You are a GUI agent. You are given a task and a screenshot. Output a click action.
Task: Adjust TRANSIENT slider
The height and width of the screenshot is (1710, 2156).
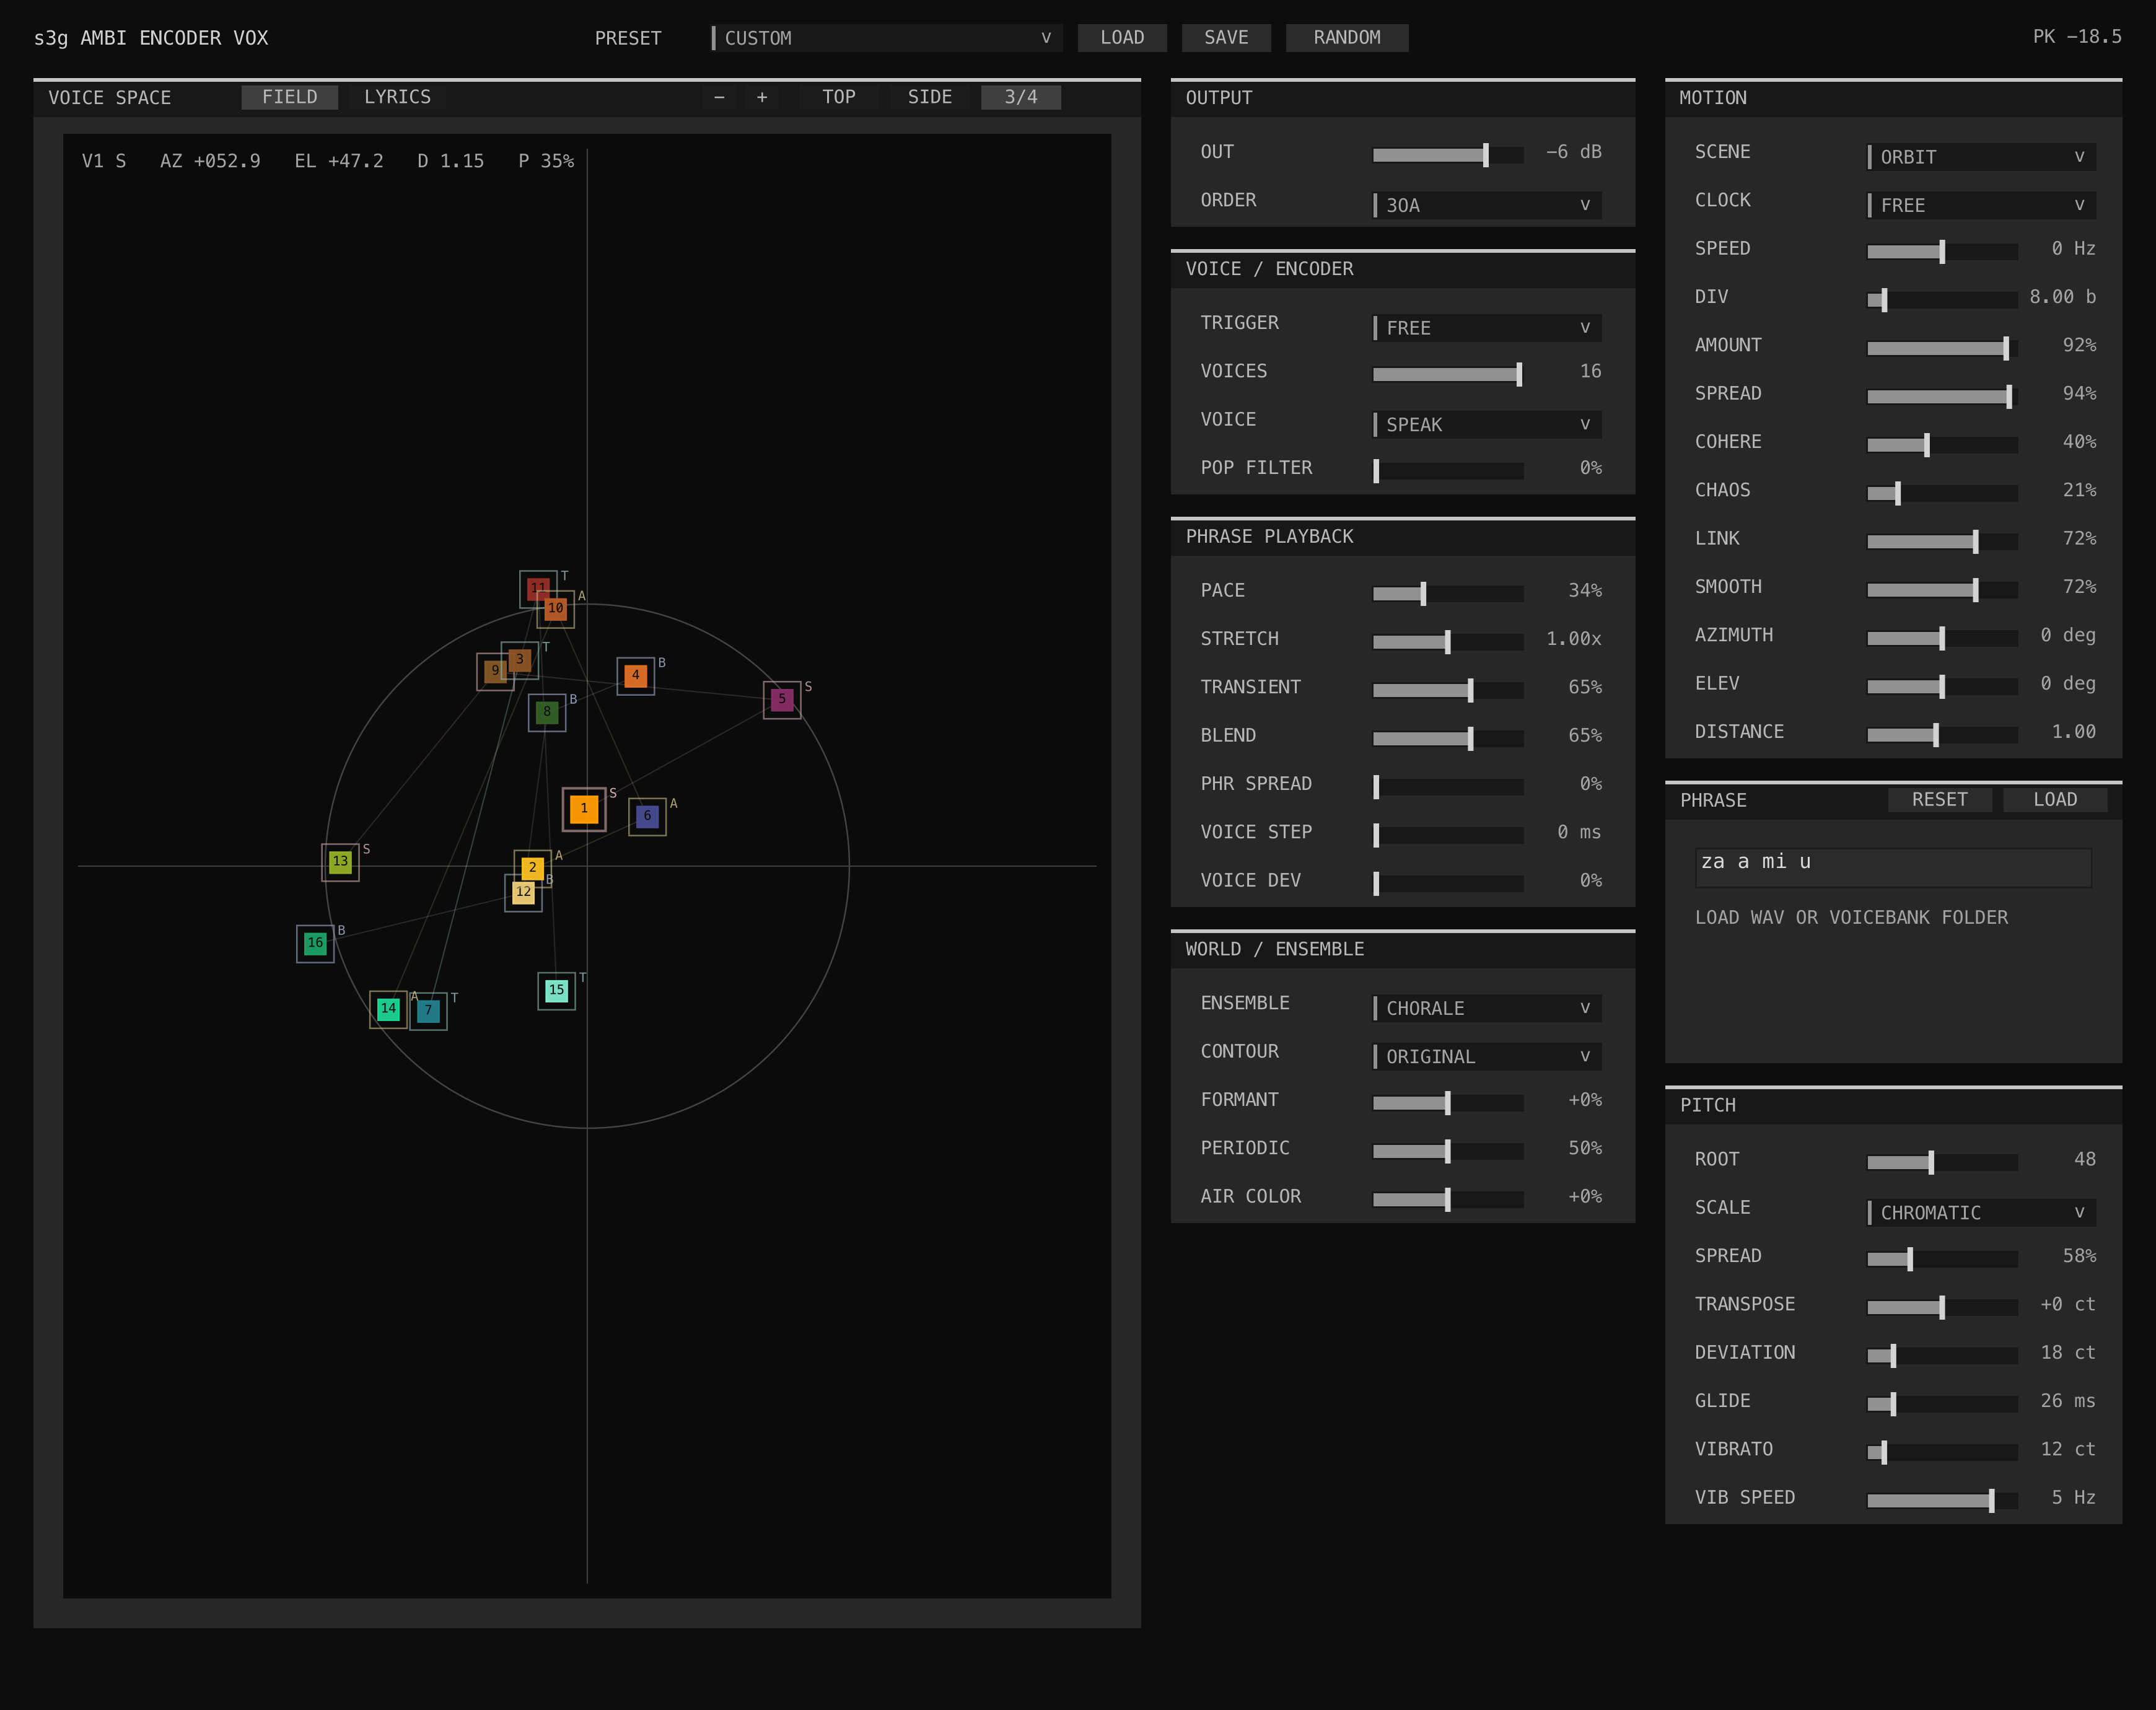click(x=1448, y=690)
